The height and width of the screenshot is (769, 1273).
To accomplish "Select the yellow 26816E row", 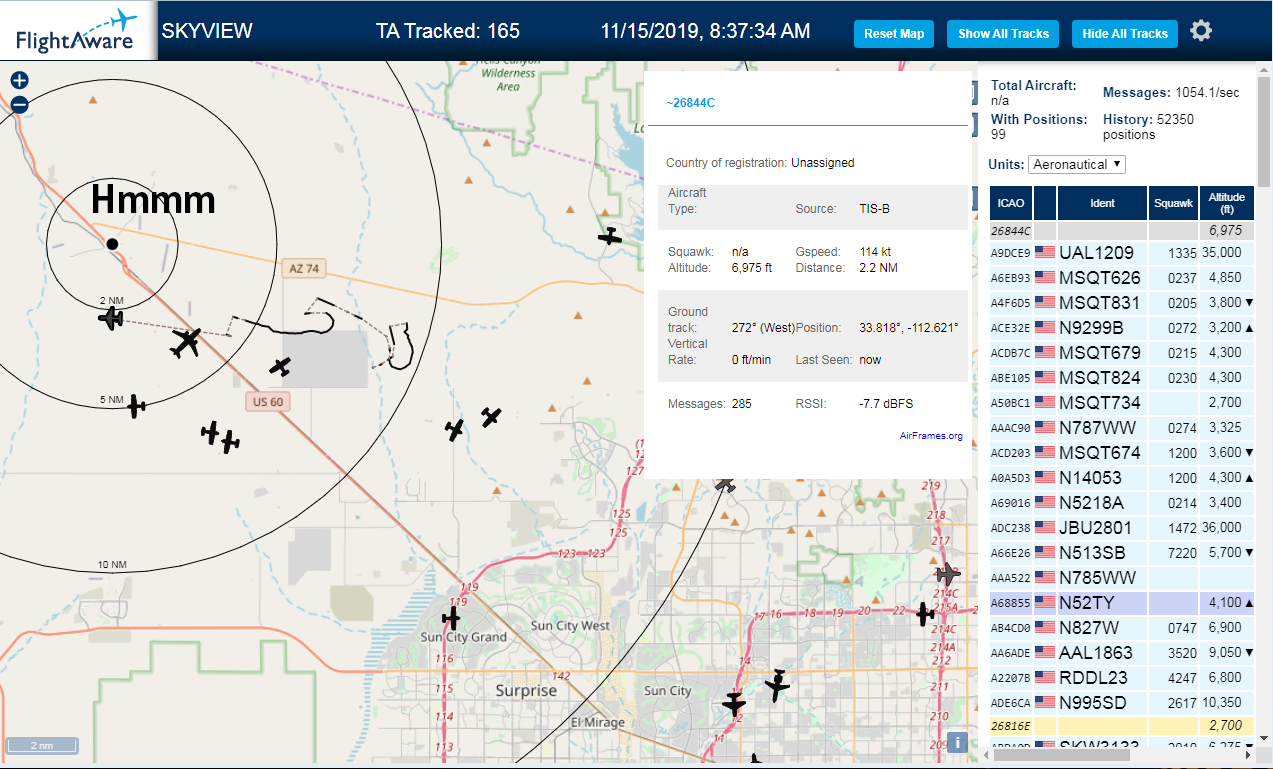I will [1122, 726].
